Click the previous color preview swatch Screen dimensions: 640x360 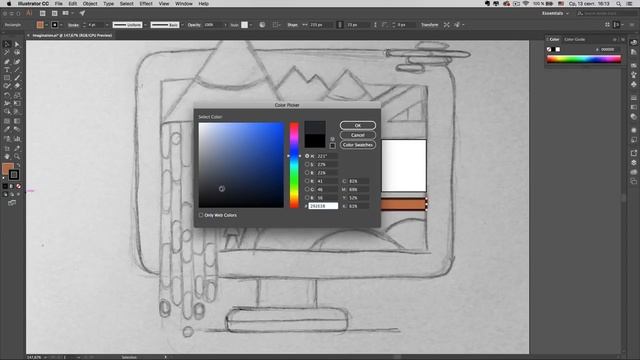tap(315, 141)
